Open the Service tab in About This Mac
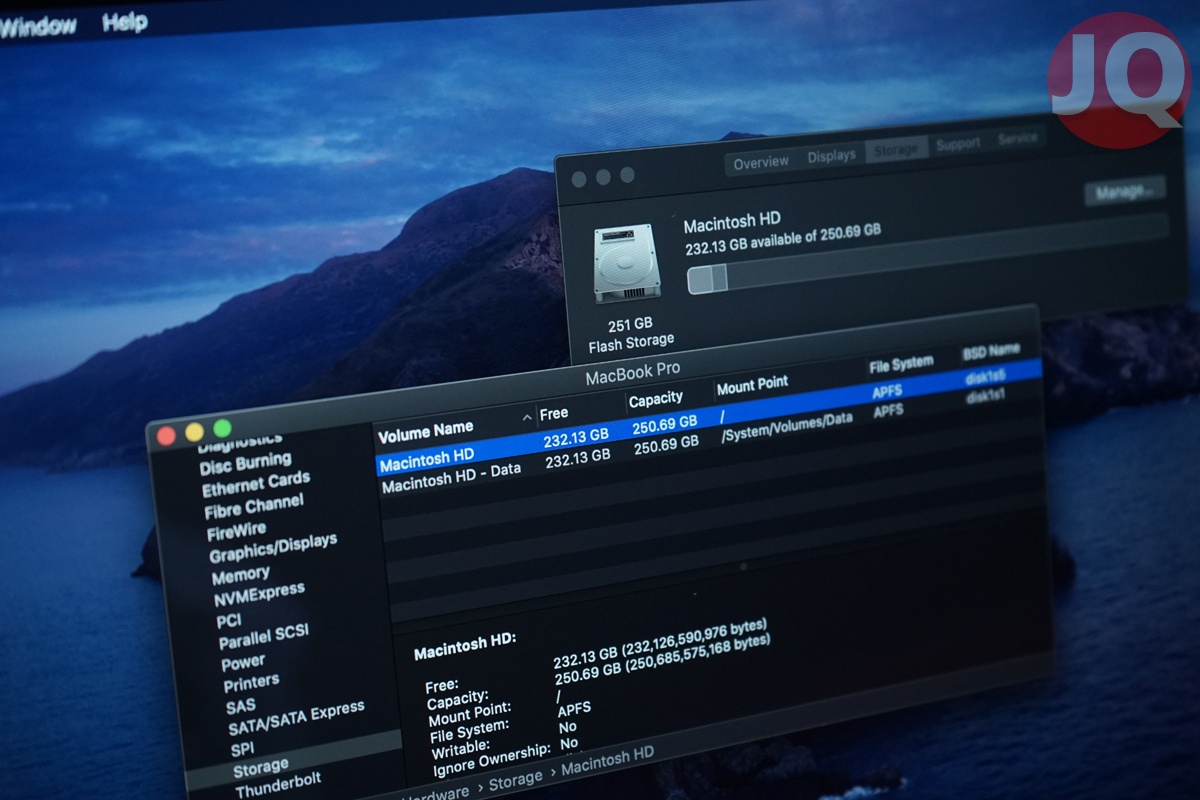This screenshot has height=800, width=1200. coord(1017,138)
